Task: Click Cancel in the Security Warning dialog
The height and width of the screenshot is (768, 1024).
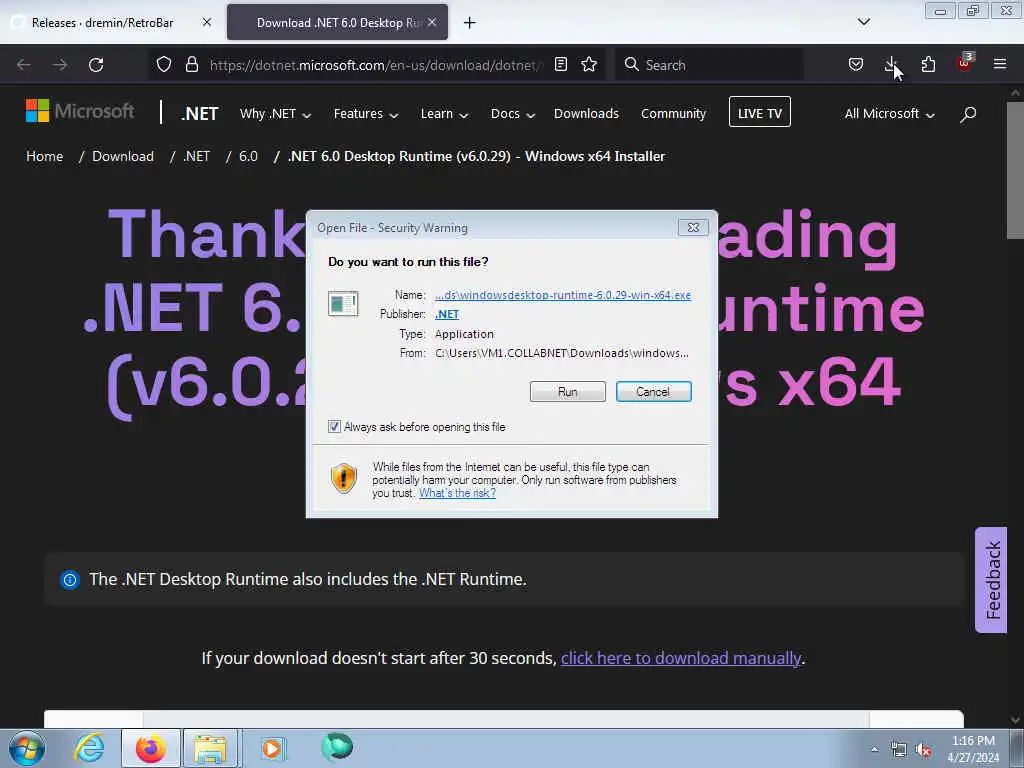Action: [x=653, y=391]
